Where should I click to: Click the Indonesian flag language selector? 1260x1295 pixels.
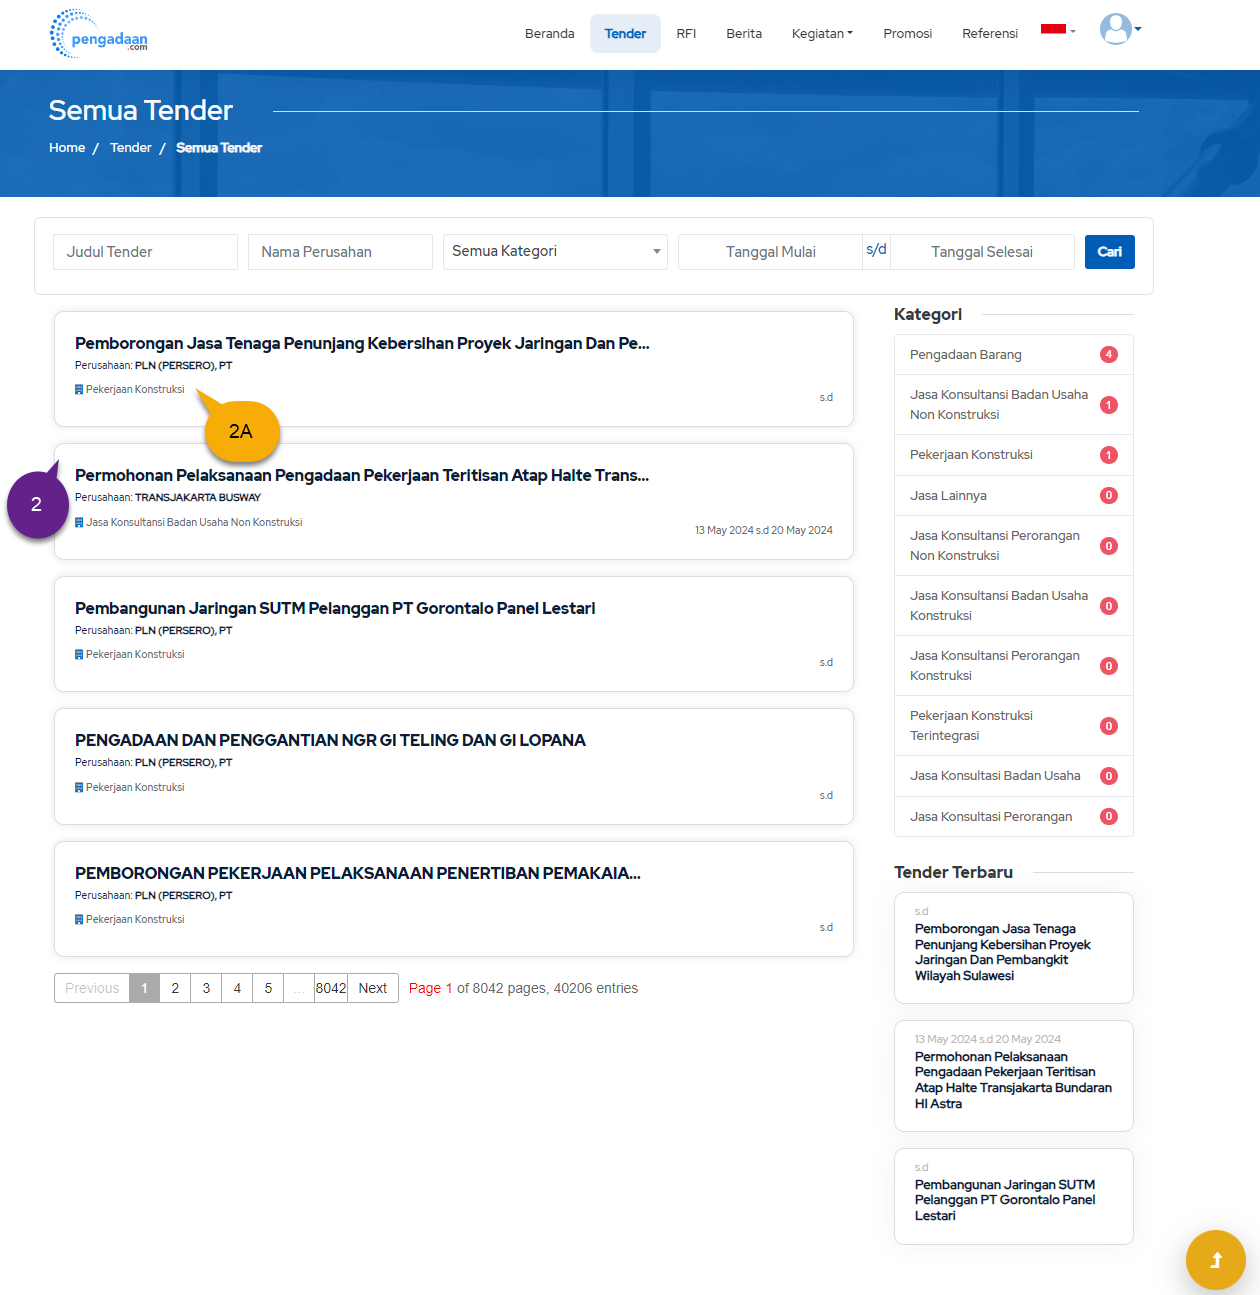click(1058, 30)
